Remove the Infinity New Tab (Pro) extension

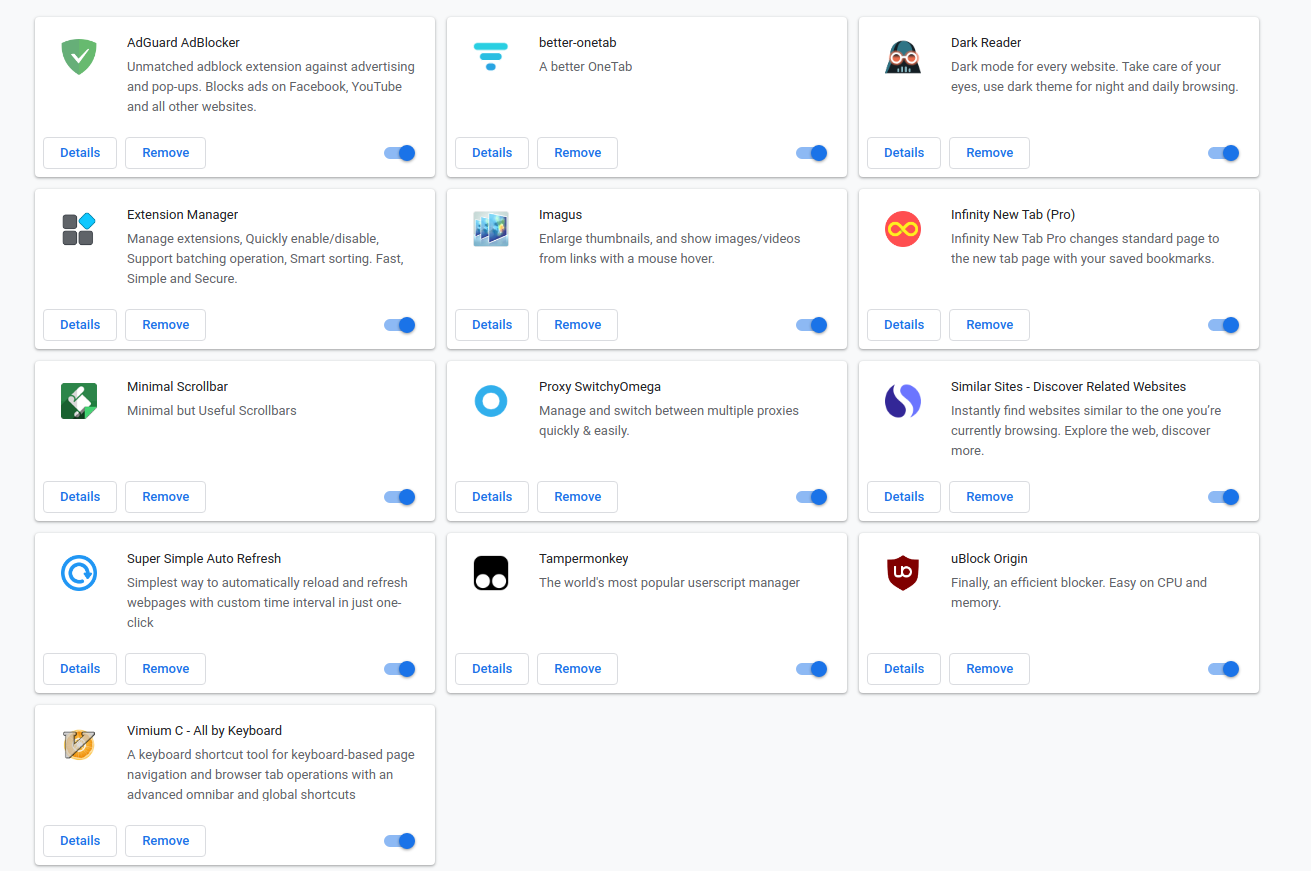click(x=990, y=325)
